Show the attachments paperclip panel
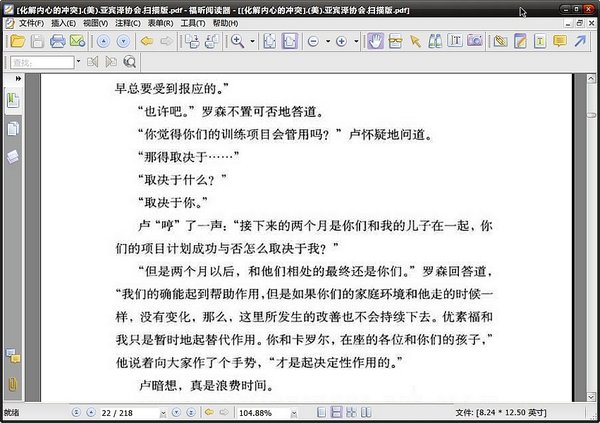600x423 pixels. pyautogui.click(x=13, y=384)
